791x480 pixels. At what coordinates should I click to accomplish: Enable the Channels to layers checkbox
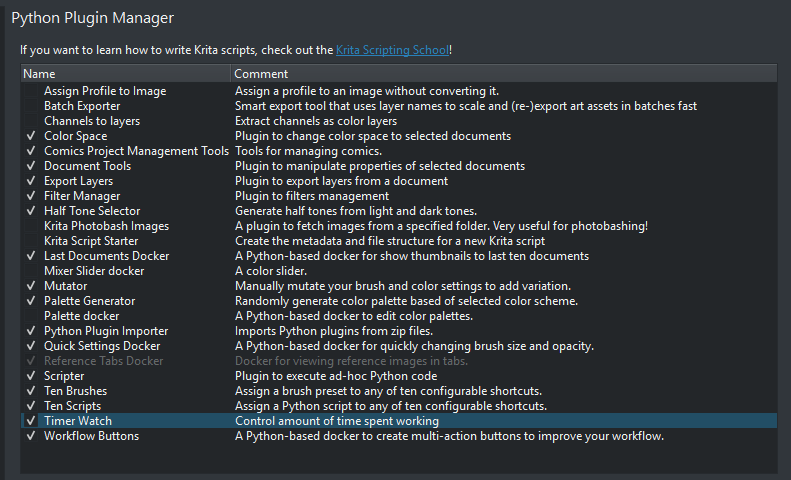click(x=31, y=121)
